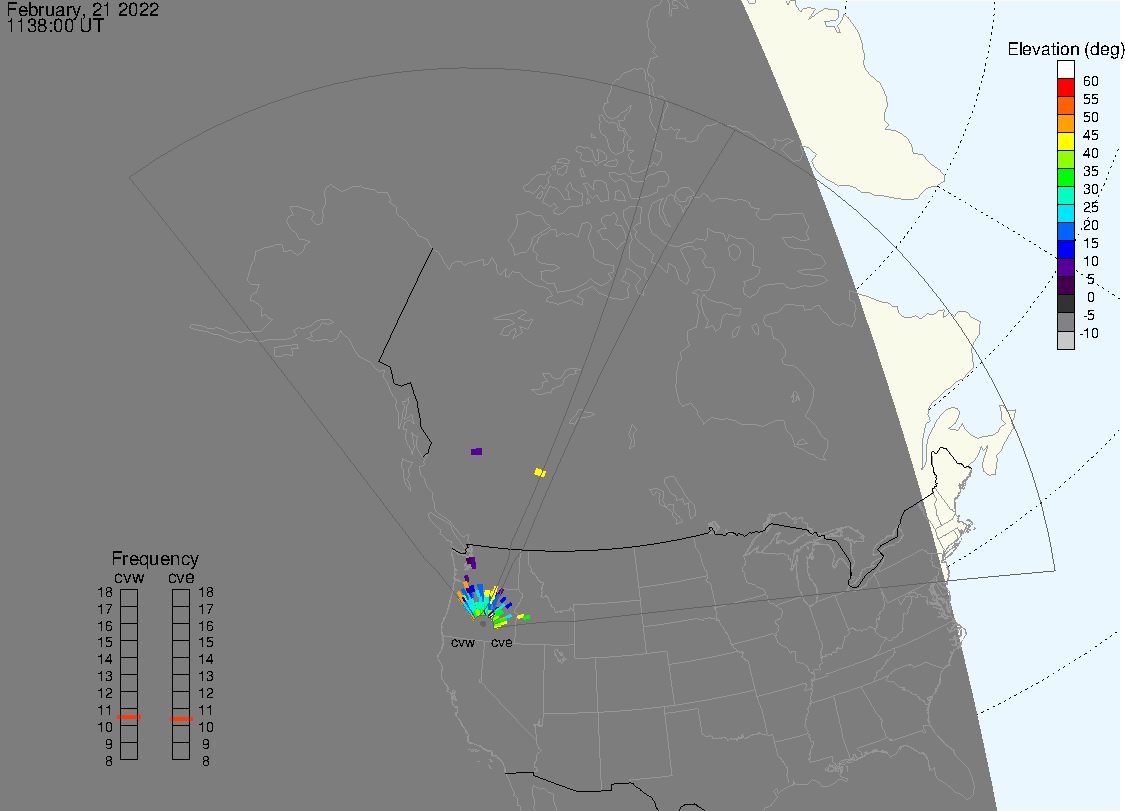Viewport: 1125px width, 811px height.
Task: Click the "Elevation (deg)" legend title
Action: pos(1065,50)
